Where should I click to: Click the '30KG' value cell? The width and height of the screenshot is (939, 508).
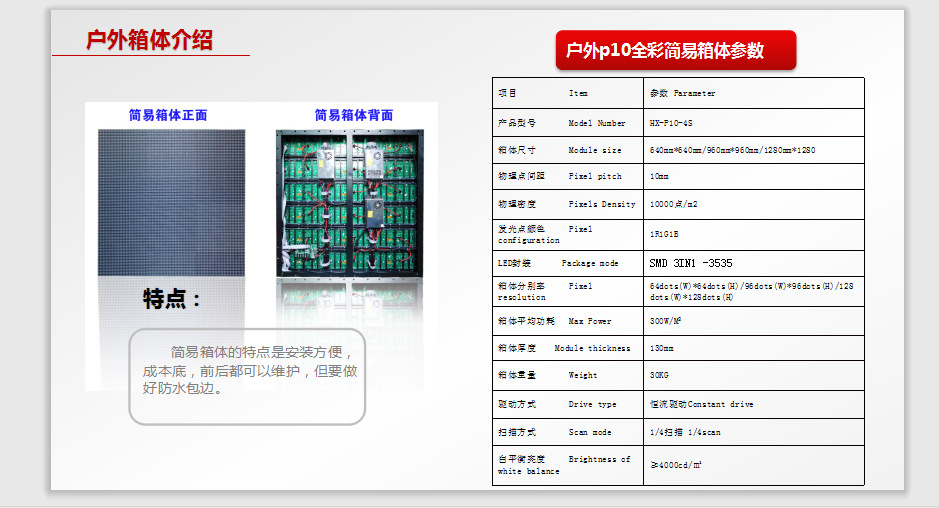point(754,375)
